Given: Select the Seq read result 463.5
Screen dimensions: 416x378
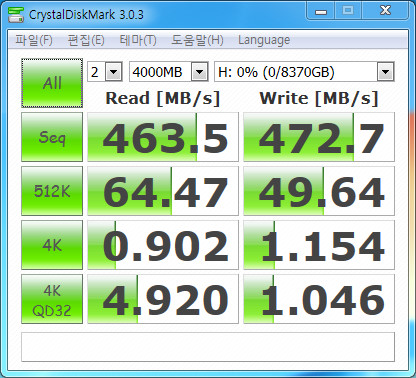Looking at the screenshot, I should tap(163, 137).
